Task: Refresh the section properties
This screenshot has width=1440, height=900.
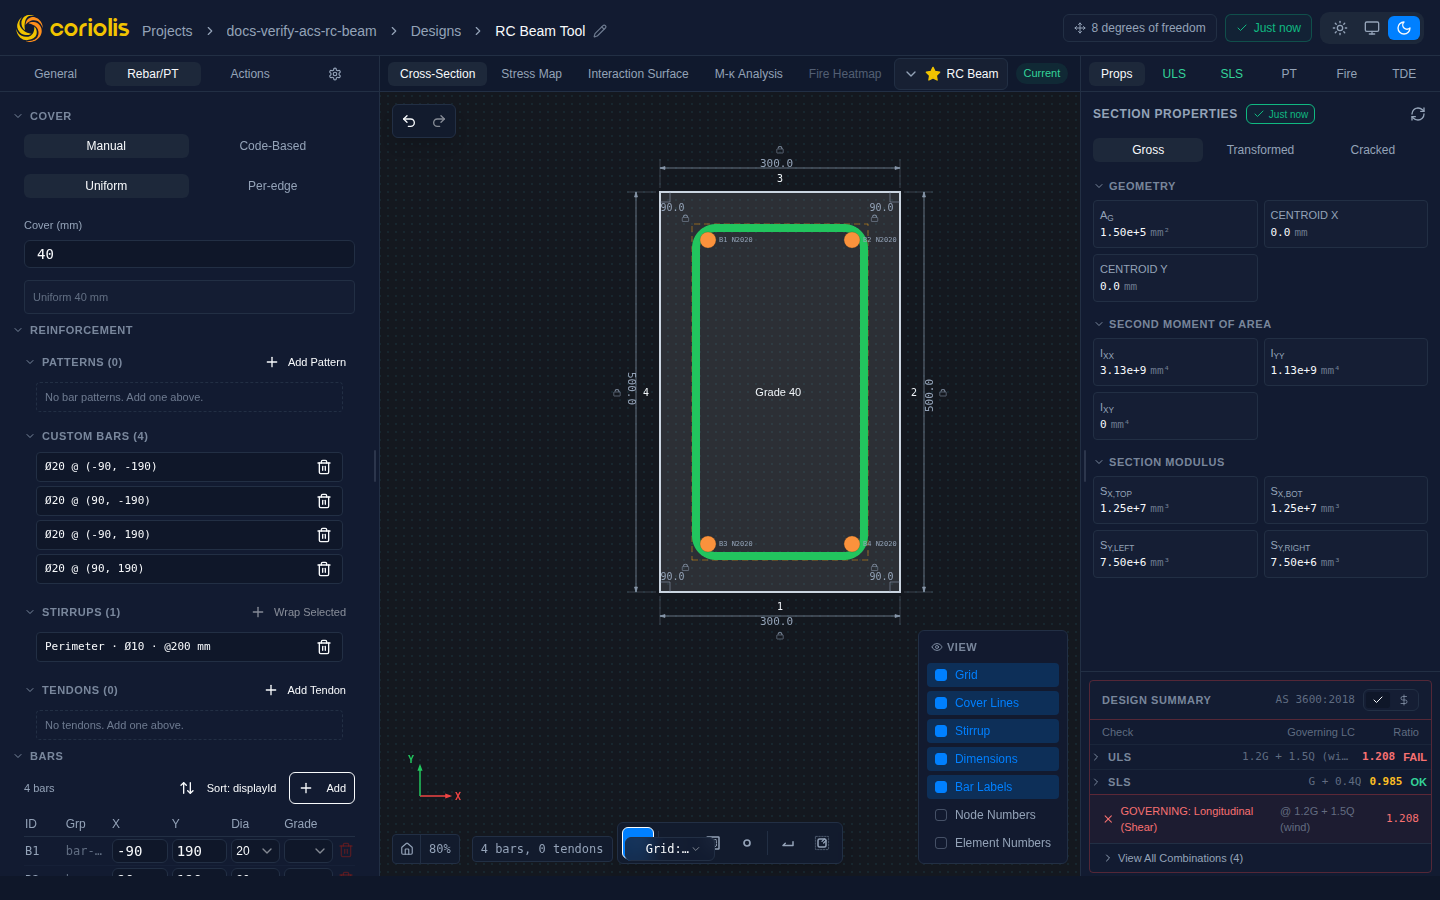Action: 1418,114
